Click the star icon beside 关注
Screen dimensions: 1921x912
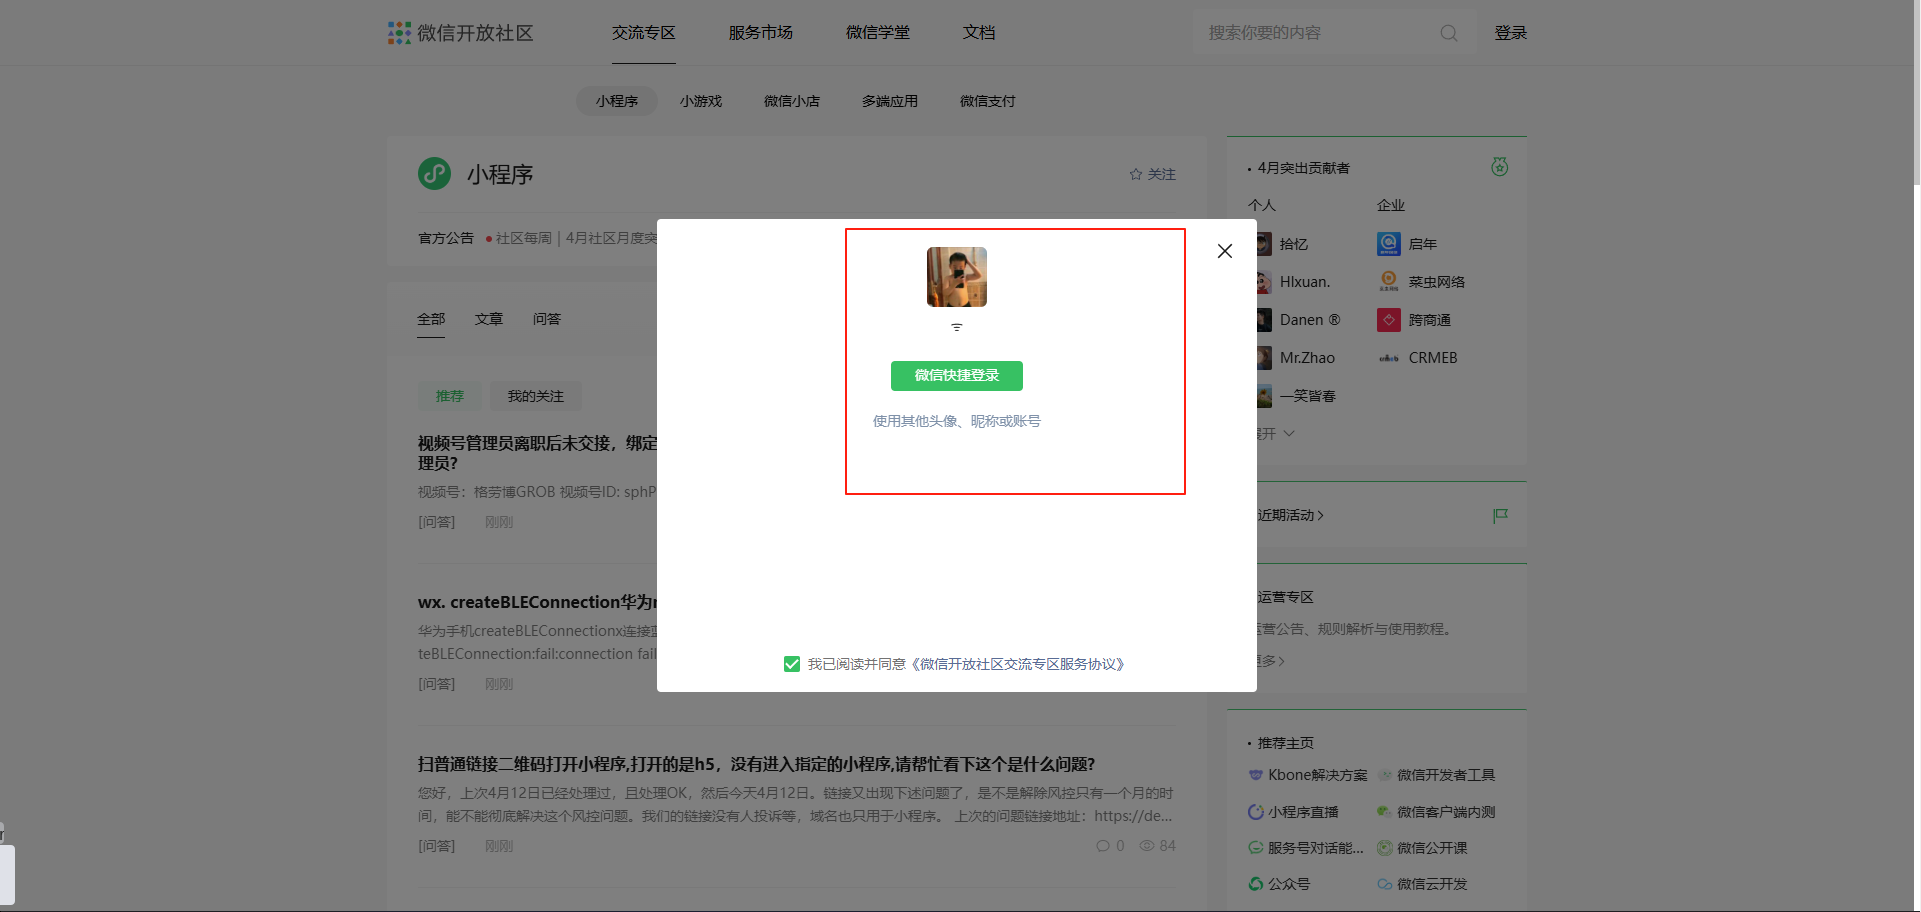coord(1136,174)
